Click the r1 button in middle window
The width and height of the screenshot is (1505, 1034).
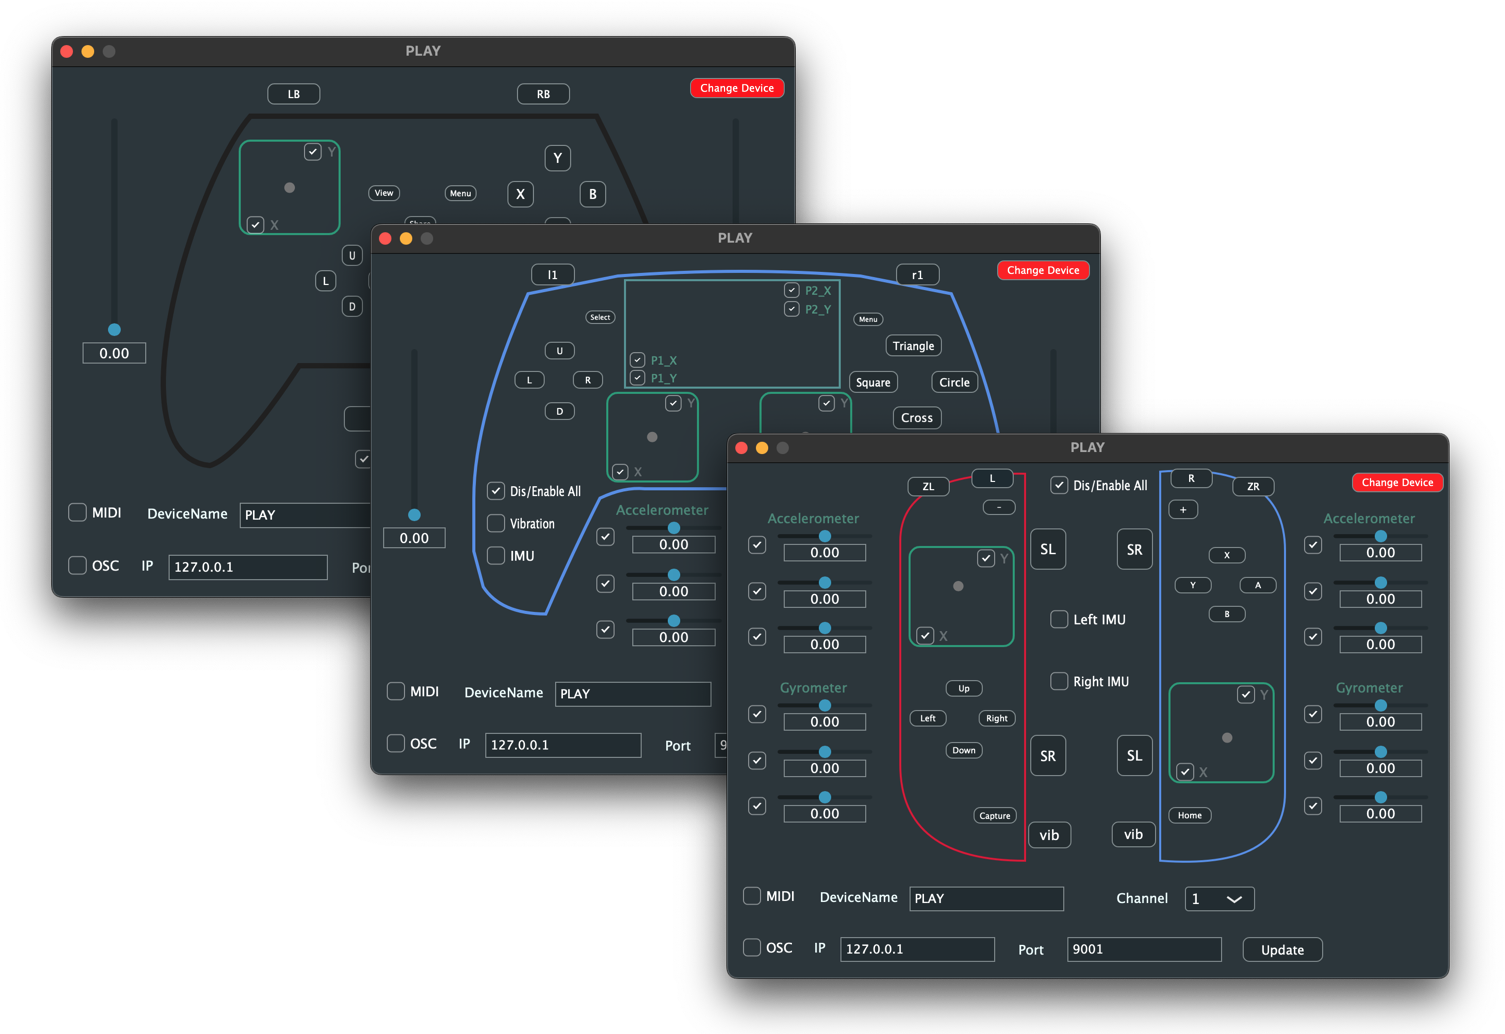pos(917,275)
